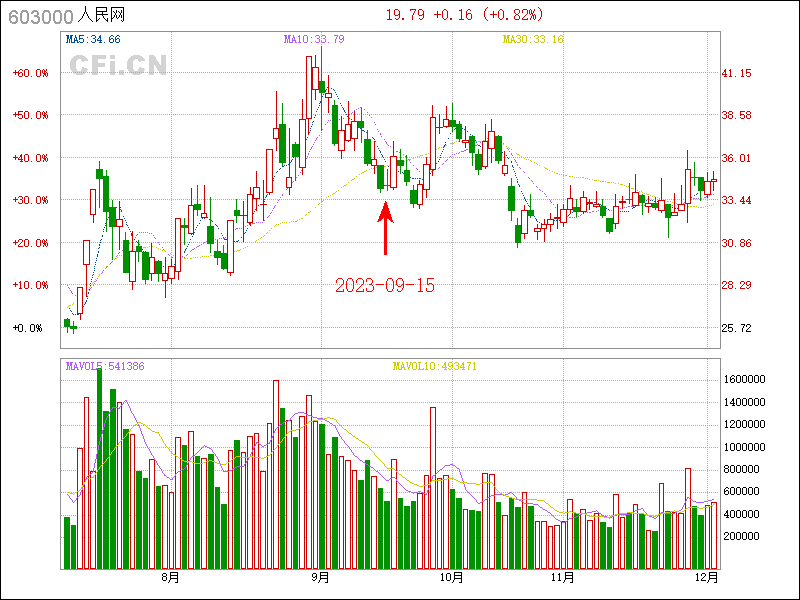The height and width of the screenshot is (600, 800).
Task: Click the 12月 month label
Action: click(x=707, y=578)
